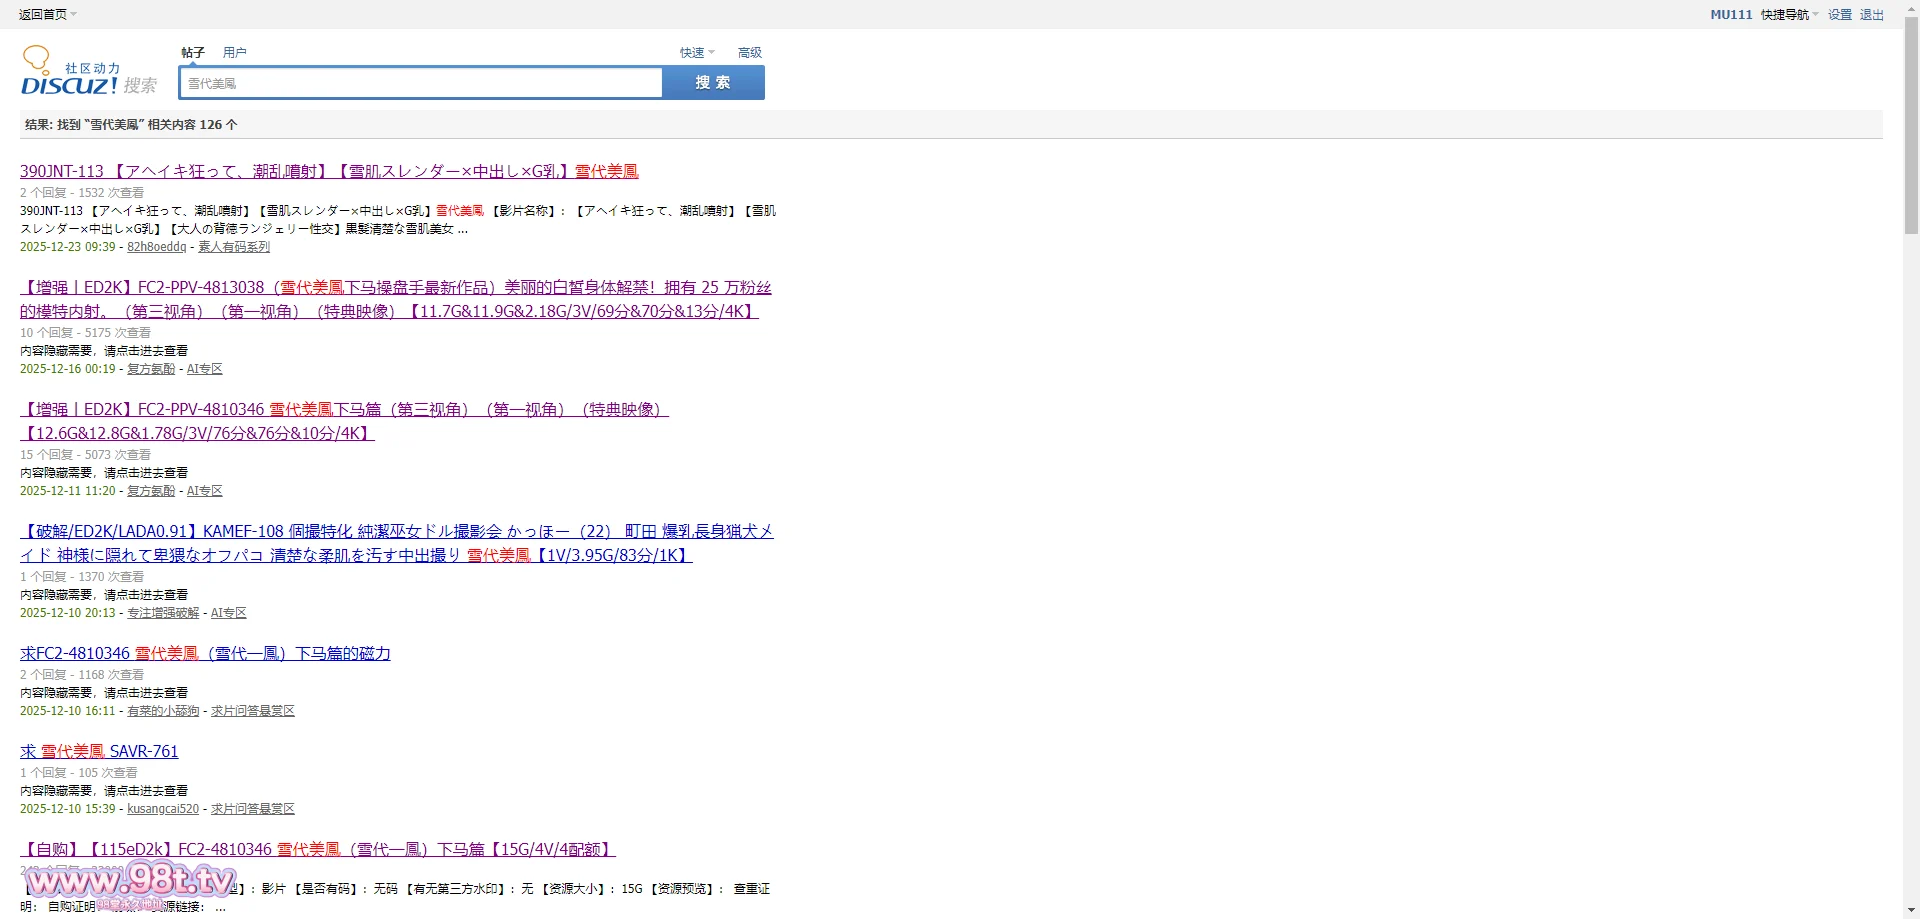Image resolution: width=1920 pixels, height=919 pixels.
Task: Click 退出 to log out
Action: click(1871, 14)
